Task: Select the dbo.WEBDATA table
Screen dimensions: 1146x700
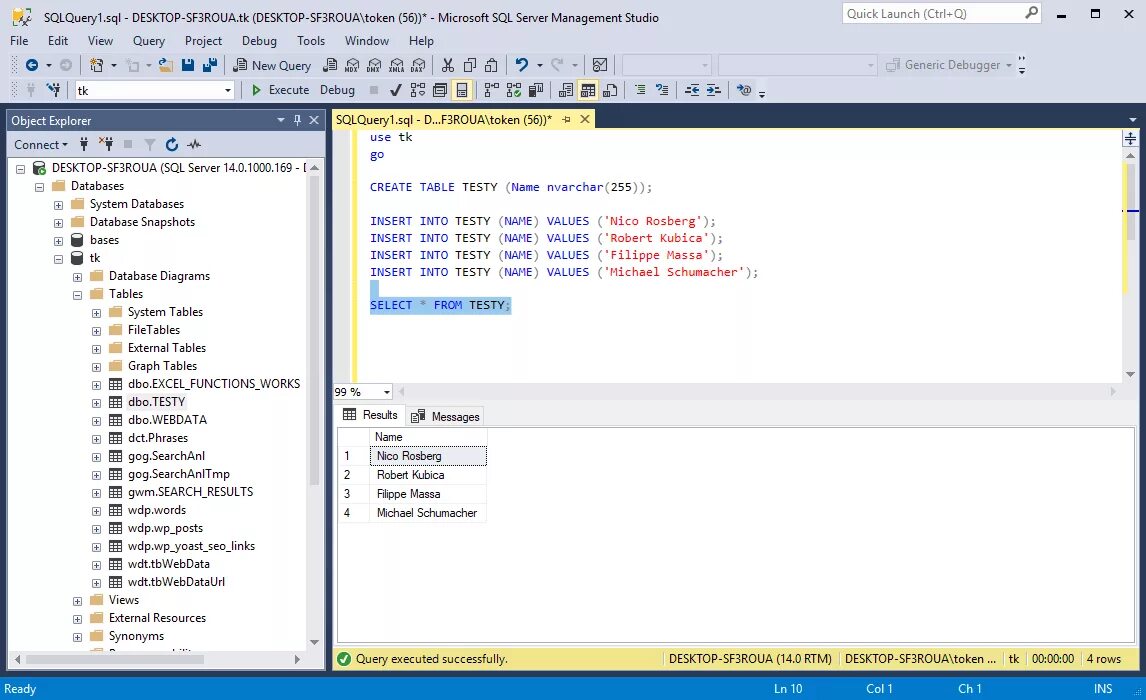Action: (x=167, y=419)
